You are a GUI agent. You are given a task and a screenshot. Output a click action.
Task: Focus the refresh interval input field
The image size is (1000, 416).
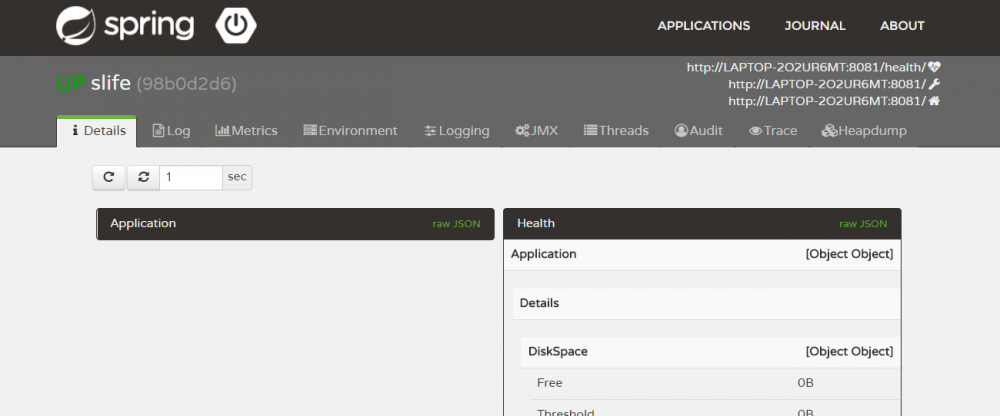pos(191,177)
